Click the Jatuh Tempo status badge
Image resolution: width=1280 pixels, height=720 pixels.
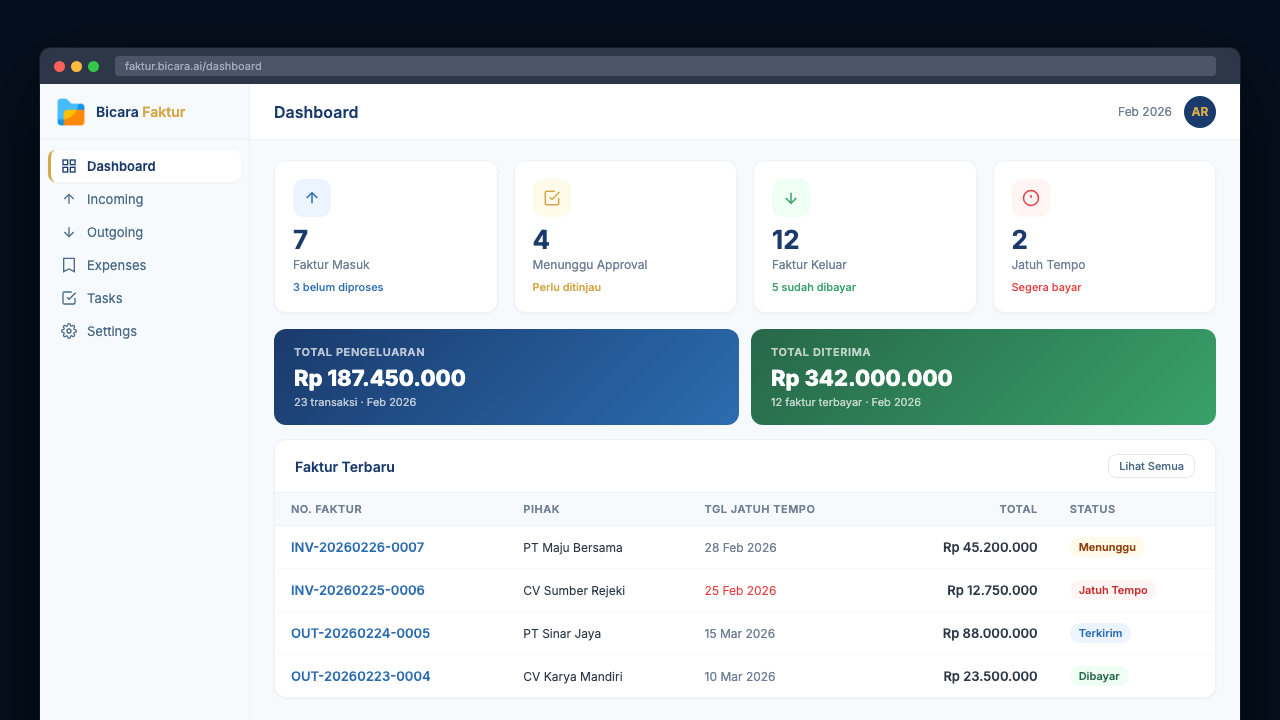pos(1112,590)
